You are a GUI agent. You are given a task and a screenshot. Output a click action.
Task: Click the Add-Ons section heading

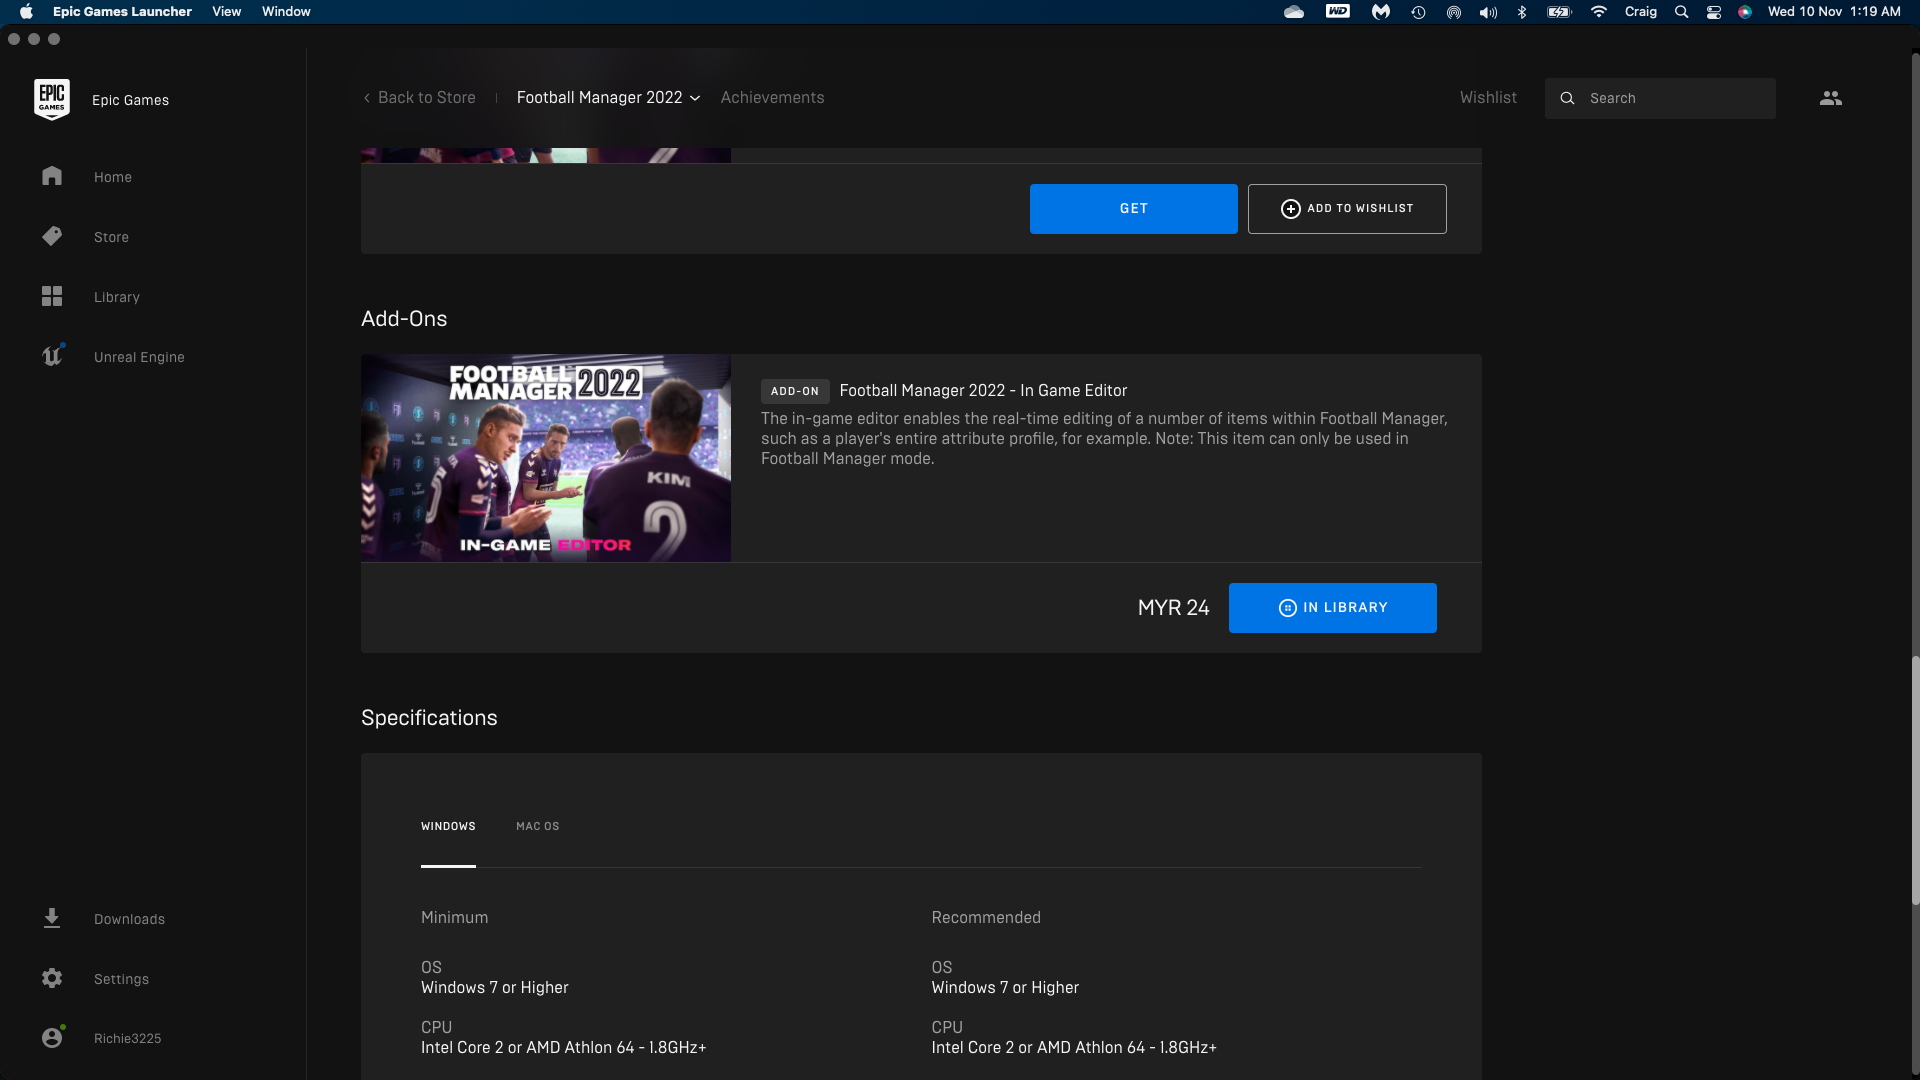pyautogui.click(x=404, y=318)
